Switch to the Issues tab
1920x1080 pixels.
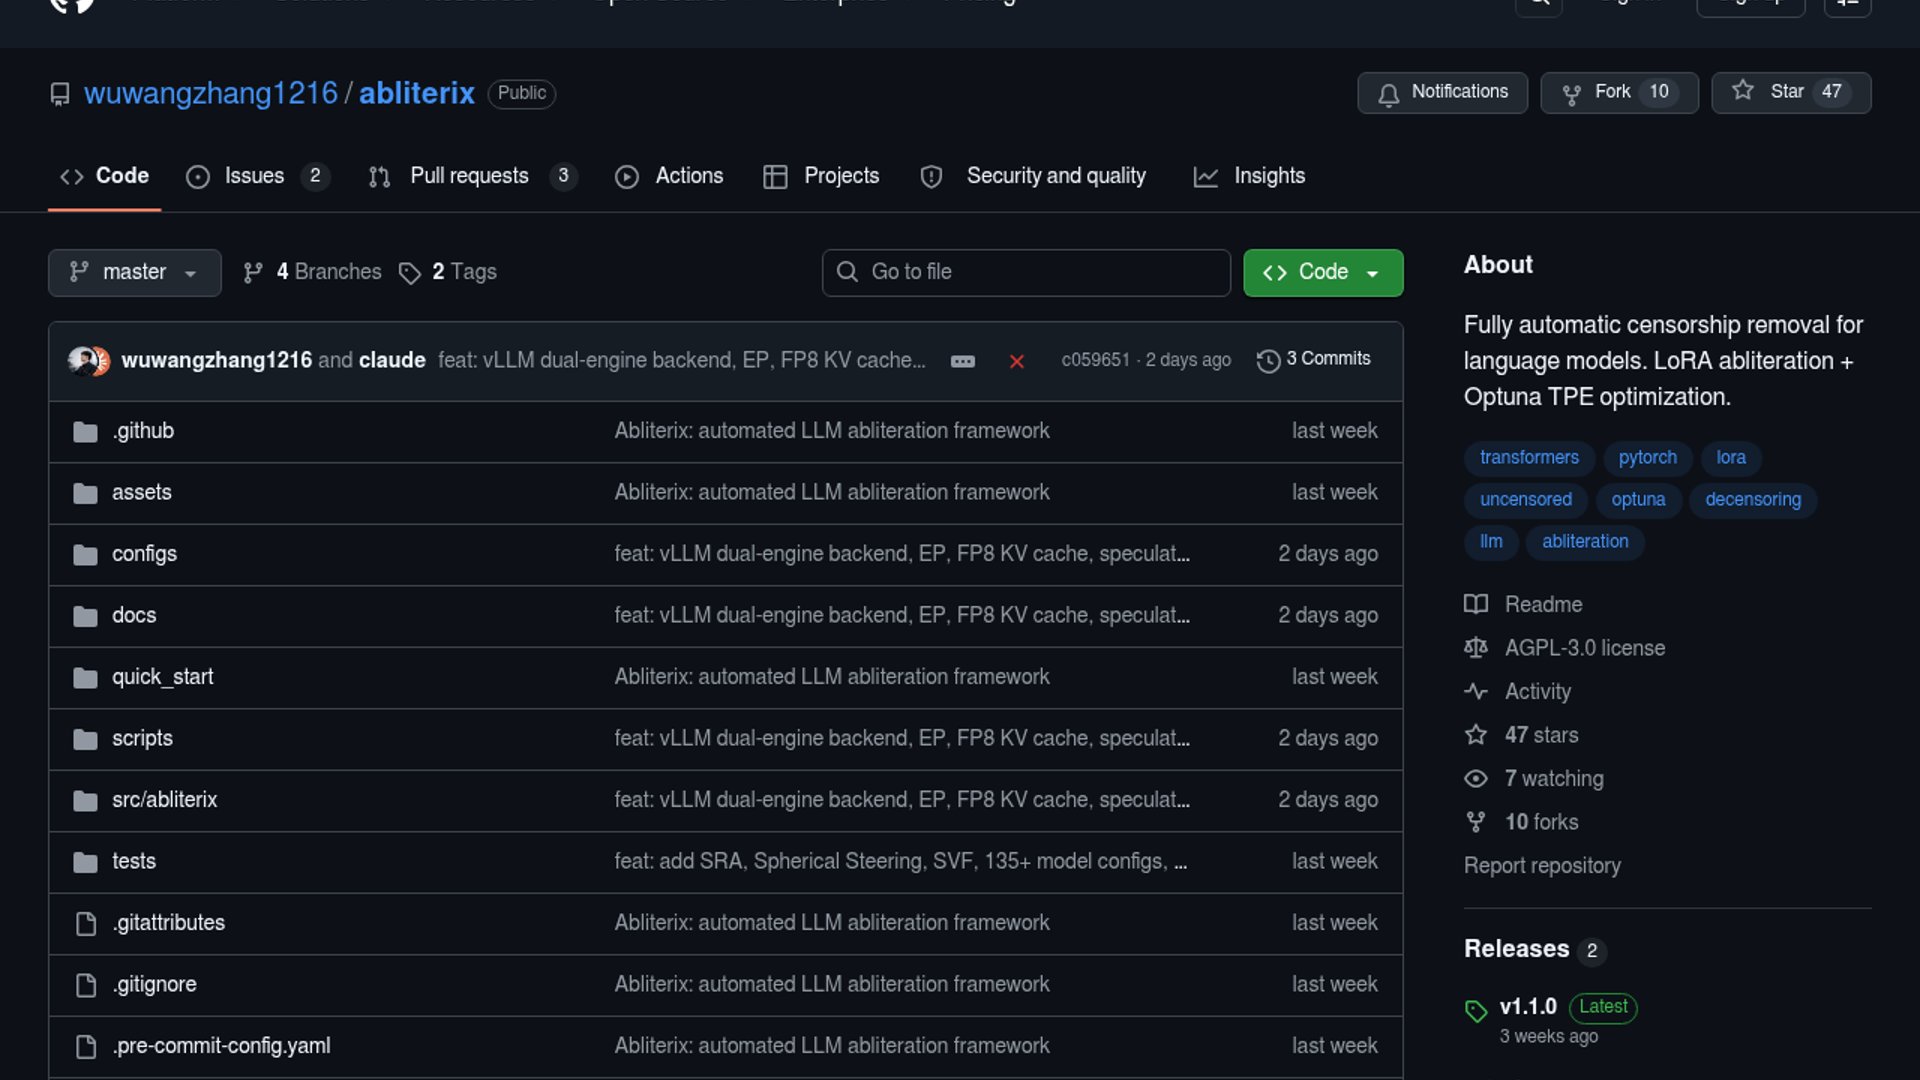pyautogui.click(x=254, y=176)
